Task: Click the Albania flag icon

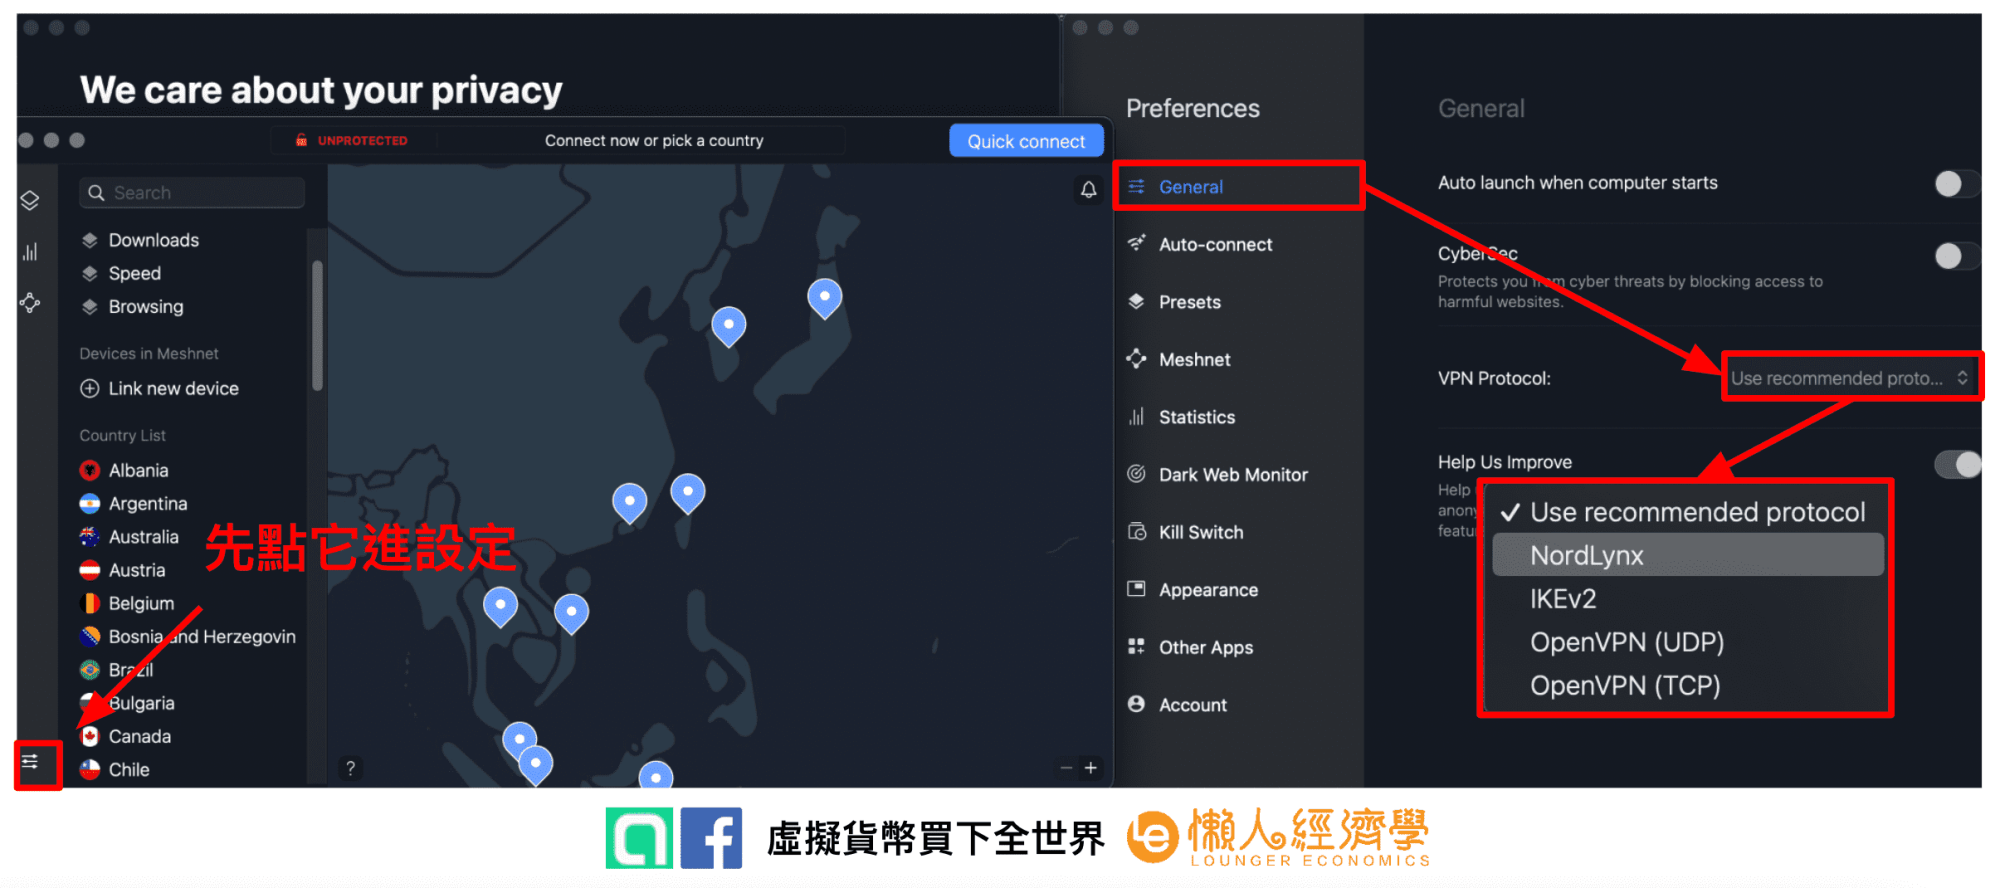Action: [x=90, y=470]
